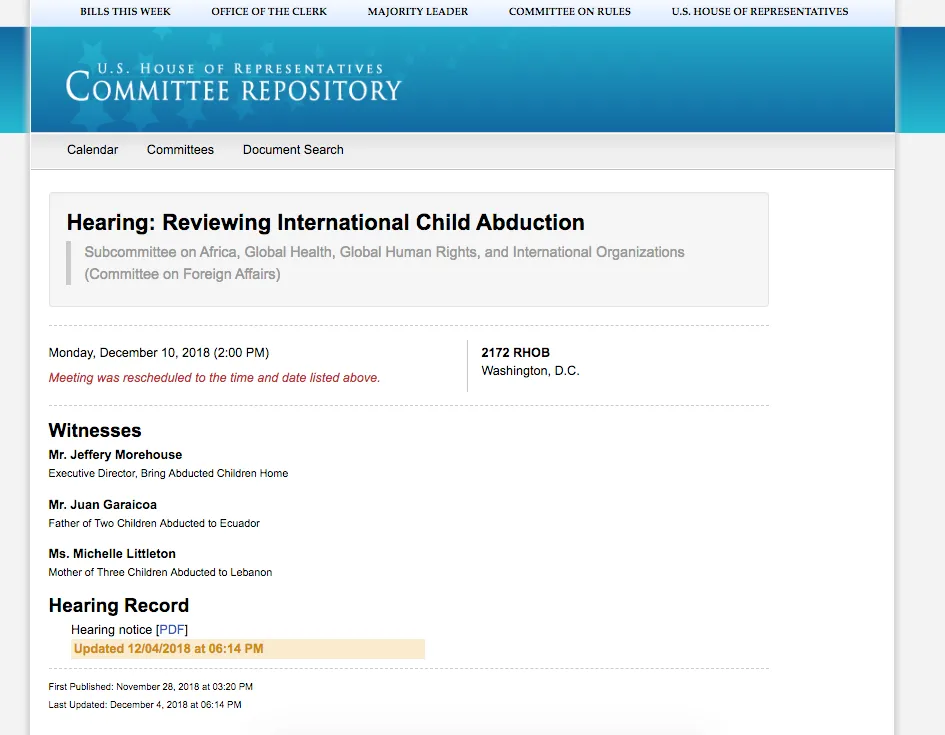This screenshot has width=945, height=735.
Task: Select the hearing title heading
Action: coord(325,222)
